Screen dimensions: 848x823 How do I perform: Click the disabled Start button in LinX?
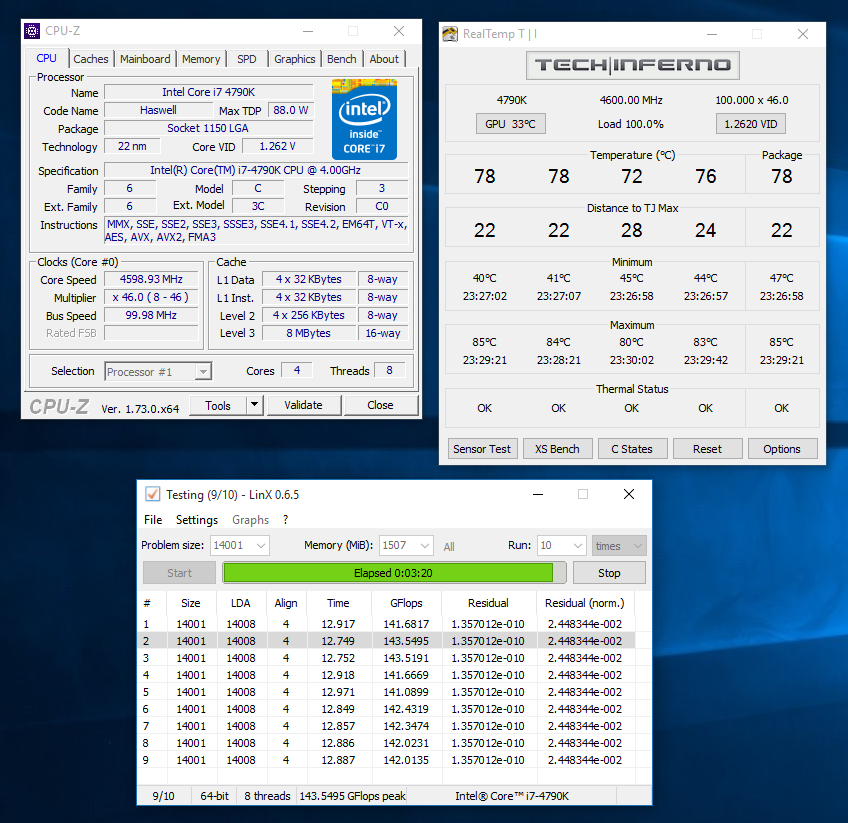pos(179,573)
